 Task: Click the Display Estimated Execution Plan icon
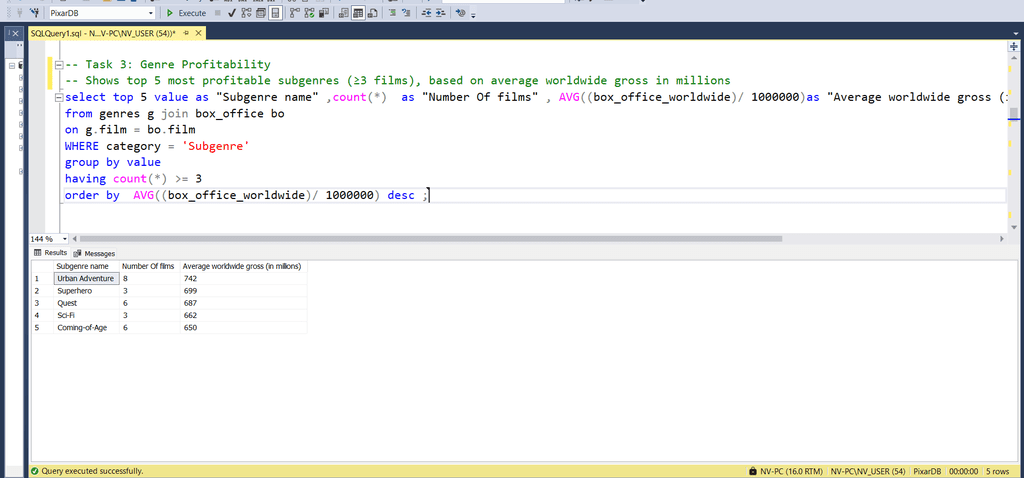(x=247, y=13)
